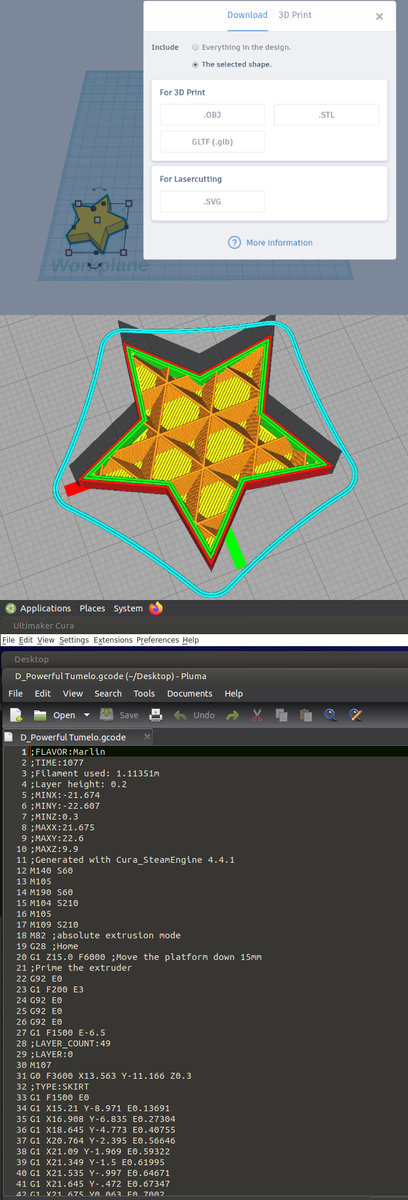Open Cura's Preferences menu
This screenshot has height=1200, width=408.
click(158, 640)
